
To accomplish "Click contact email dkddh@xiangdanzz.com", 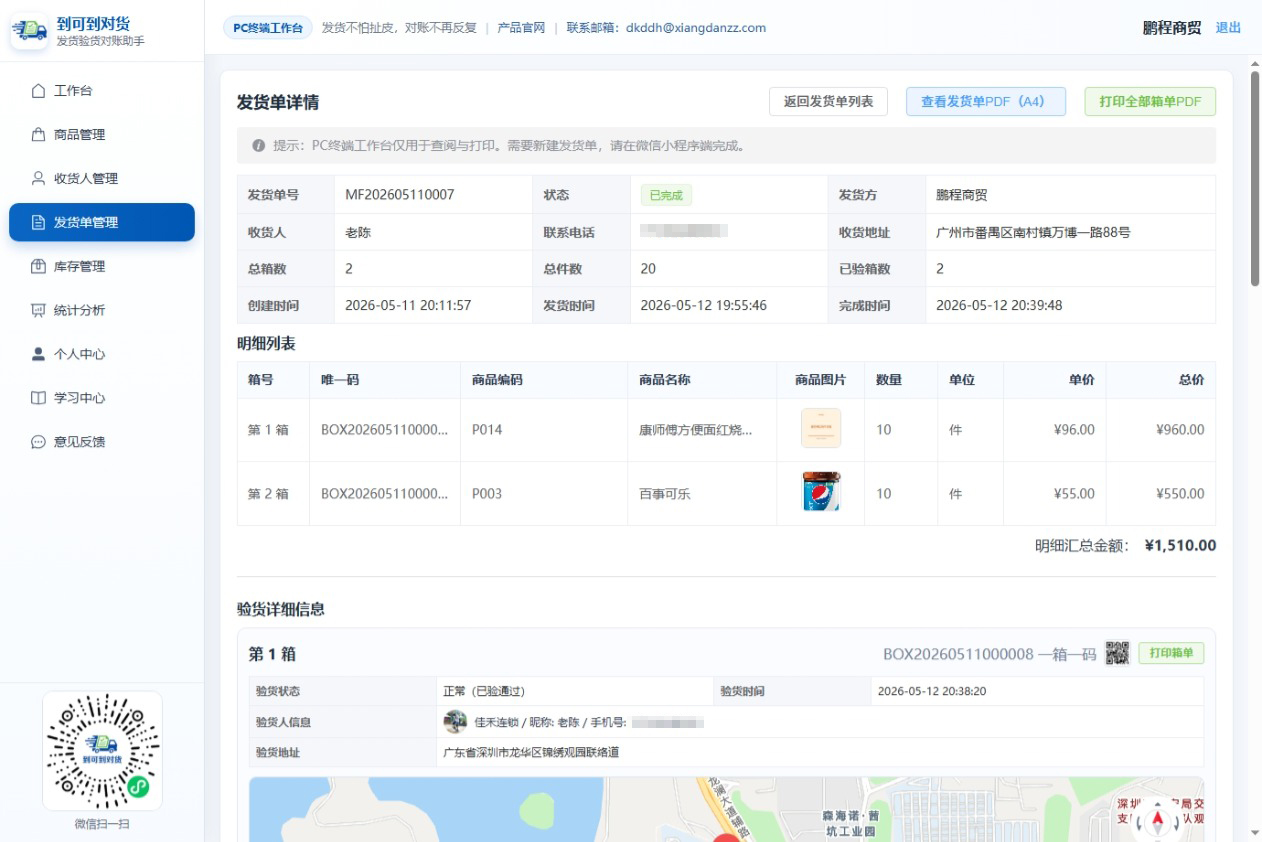I will (x=696, y=28).
